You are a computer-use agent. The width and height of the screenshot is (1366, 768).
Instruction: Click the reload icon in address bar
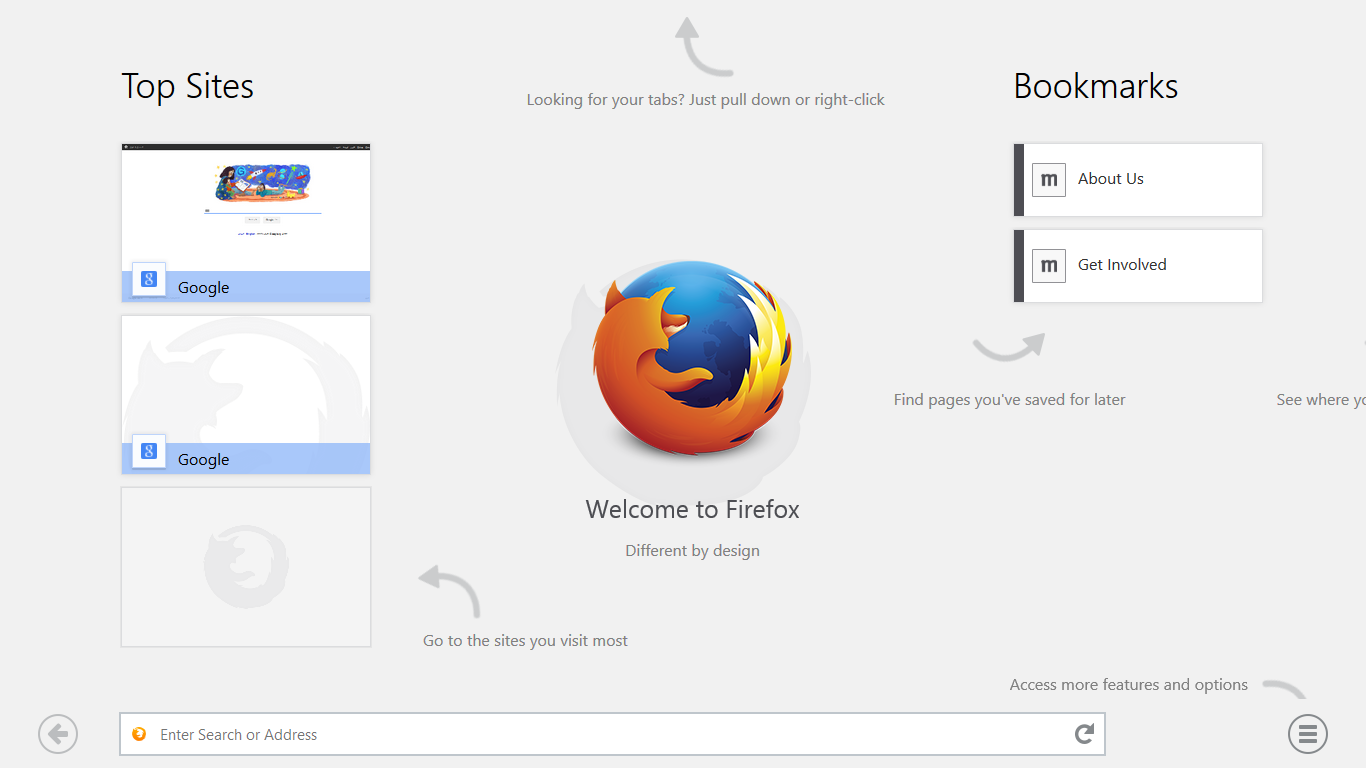(x=1084, y=734)
